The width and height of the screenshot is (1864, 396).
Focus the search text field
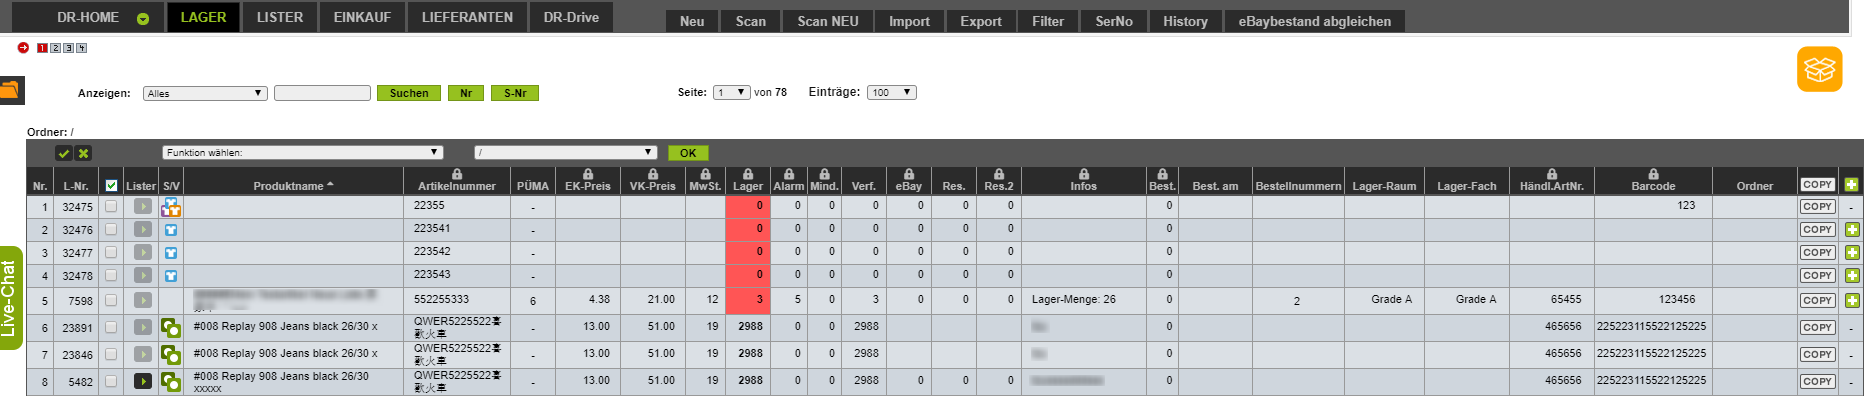322,93
